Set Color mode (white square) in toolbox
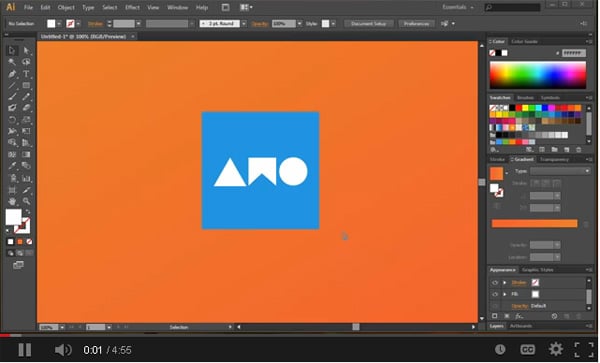The image size is (600, 363). point(10,242)
